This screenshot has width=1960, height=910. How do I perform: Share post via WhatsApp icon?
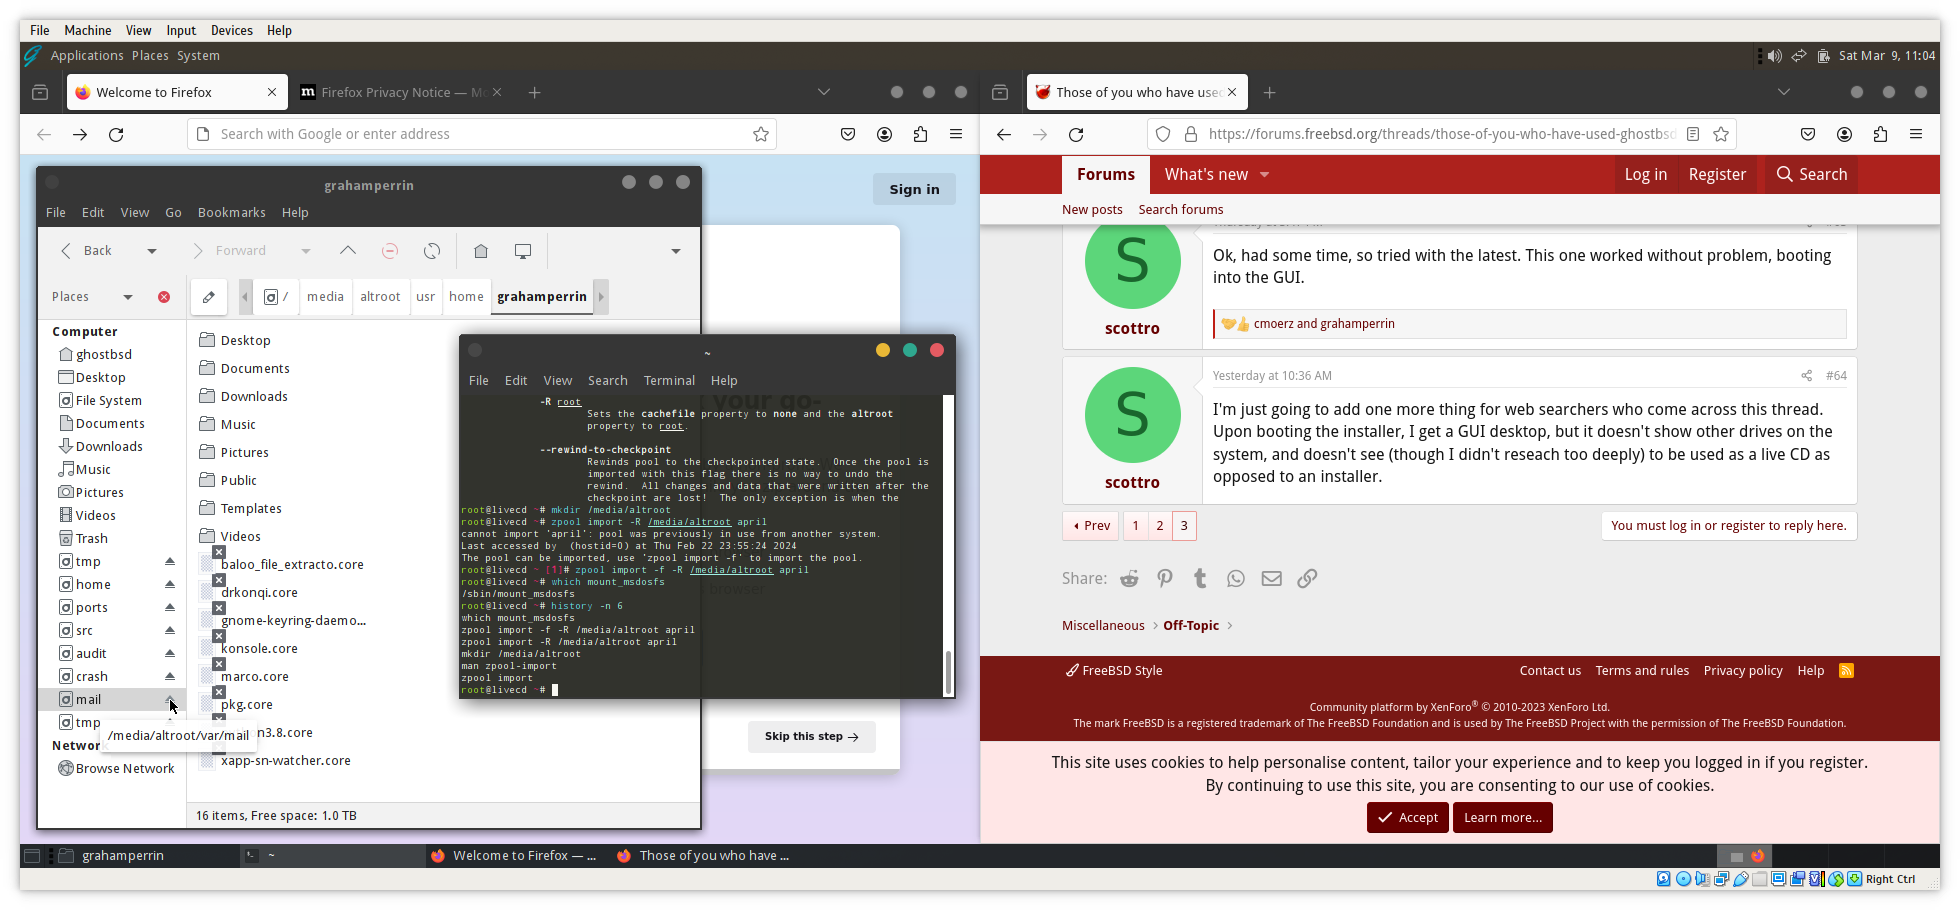coord(1236,579)
